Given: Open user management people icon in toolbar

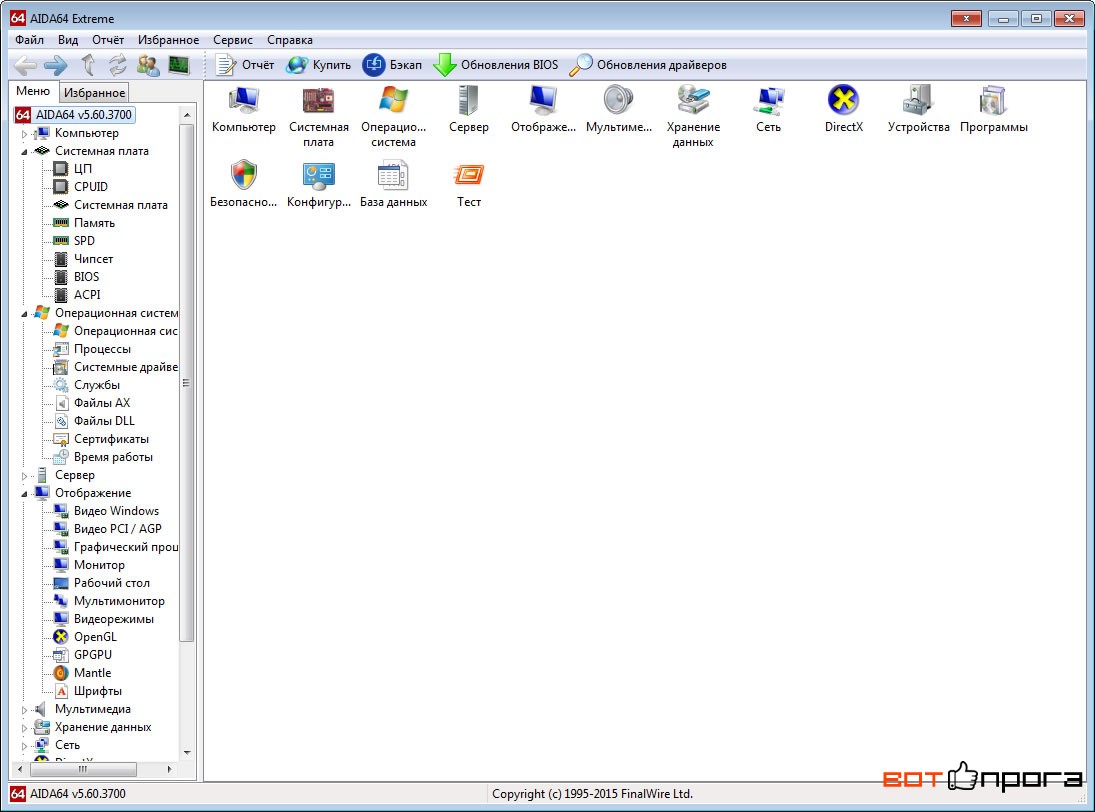Looking at the screenshot, I should point(148,66).
